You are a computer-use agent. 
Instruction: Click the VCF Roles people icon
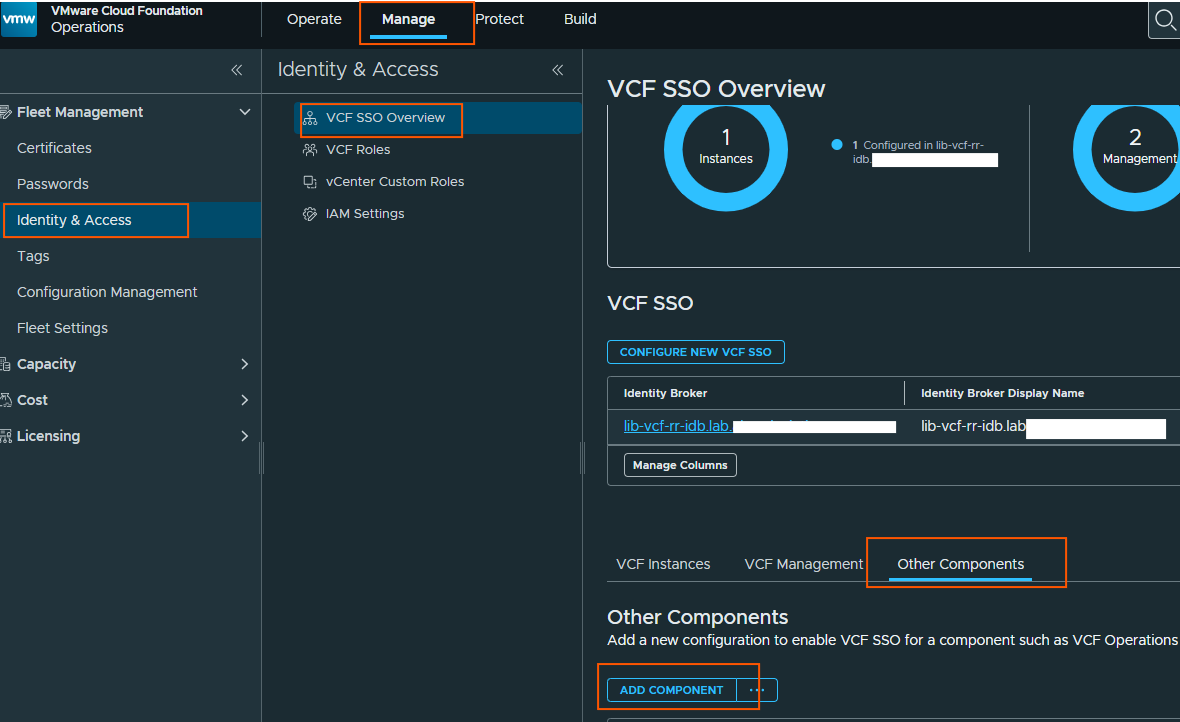coord(310,150)
